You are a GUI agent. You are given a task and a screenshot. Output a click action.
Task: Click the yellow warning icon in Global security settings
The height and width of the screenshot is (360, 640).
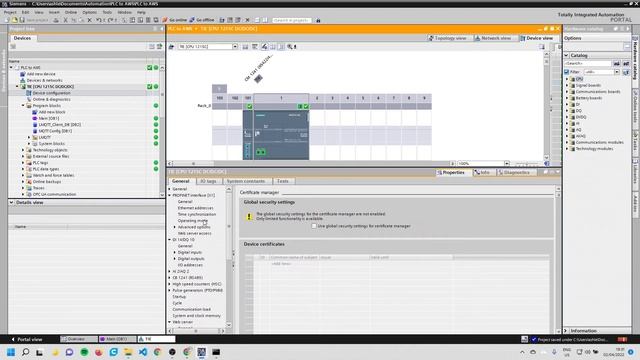click(249, 217)
